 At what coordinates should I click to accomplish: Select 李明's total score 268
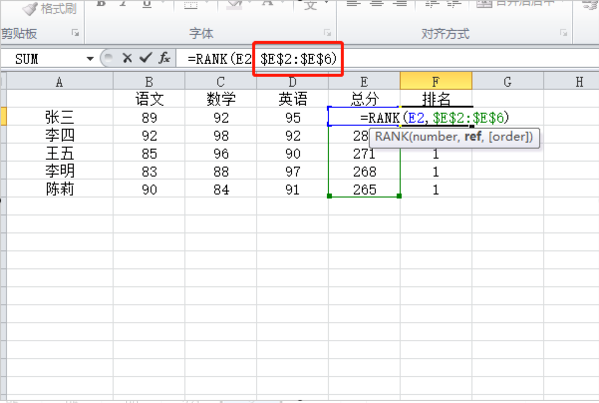364,171
